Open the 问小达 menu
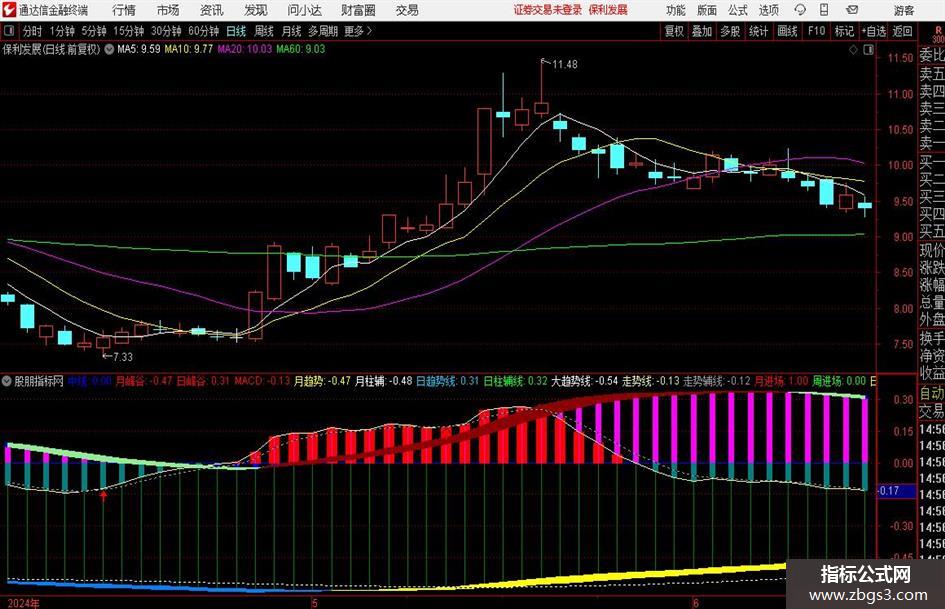945x609 pixels. 304,10
